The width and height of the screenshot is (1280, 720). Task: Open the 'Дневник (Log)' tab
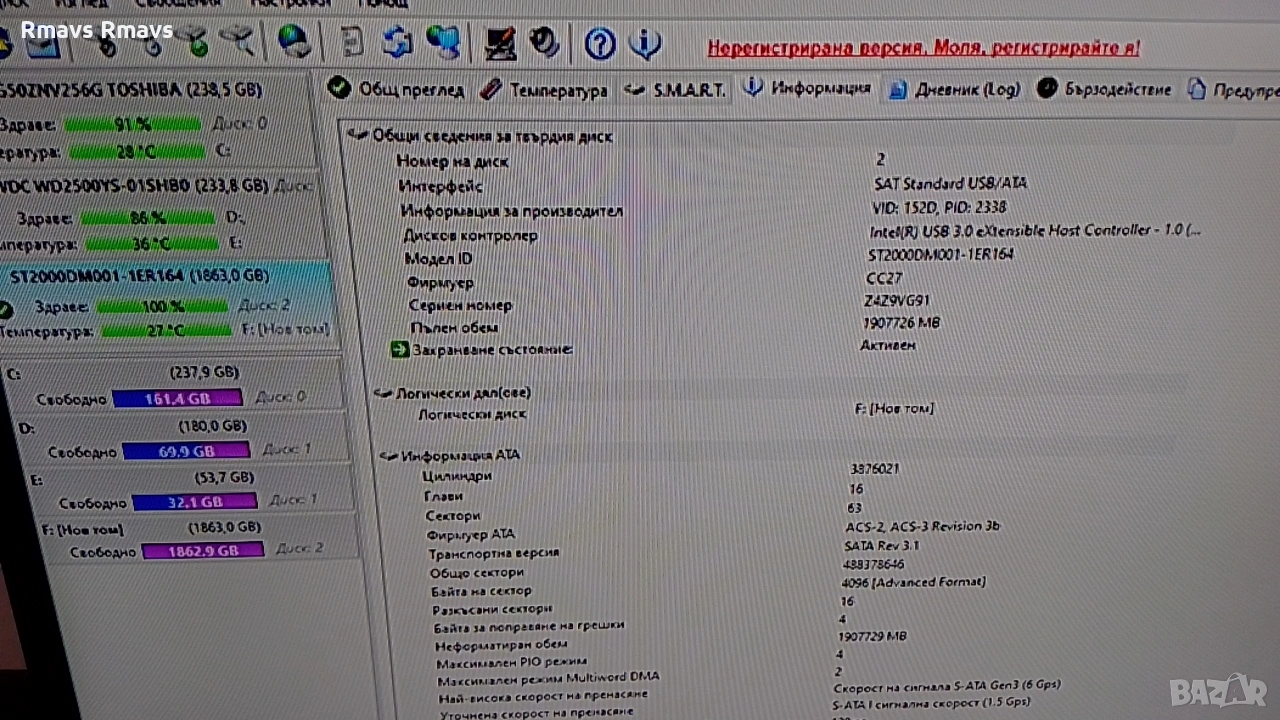click(955, 90)
